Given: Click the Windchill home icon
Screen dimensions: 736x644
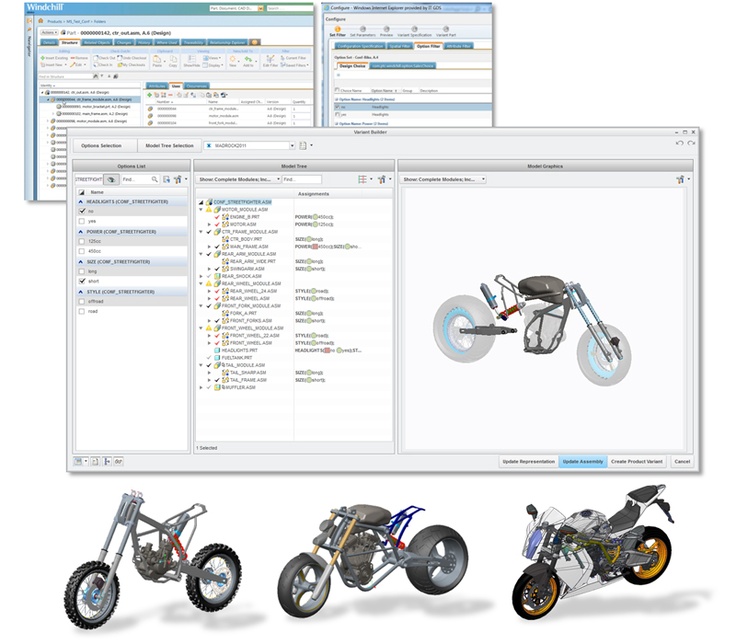Looking at the screenshot, I should pyautogui.click(x=41, y=21).
